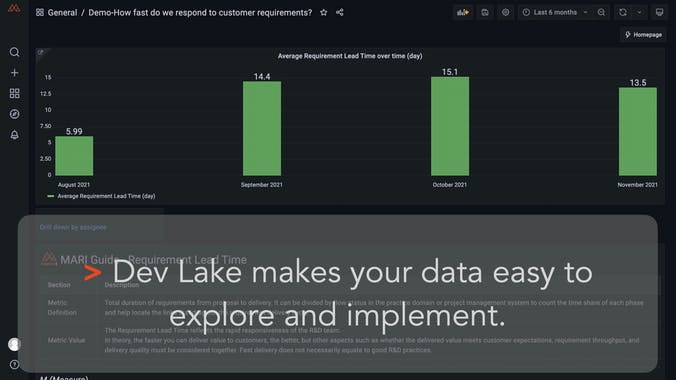The width and height of the screenshot is (676, 380).
Task: Open the Dashboards four-squares sidebar icon
Action: (x=14, y=94)
